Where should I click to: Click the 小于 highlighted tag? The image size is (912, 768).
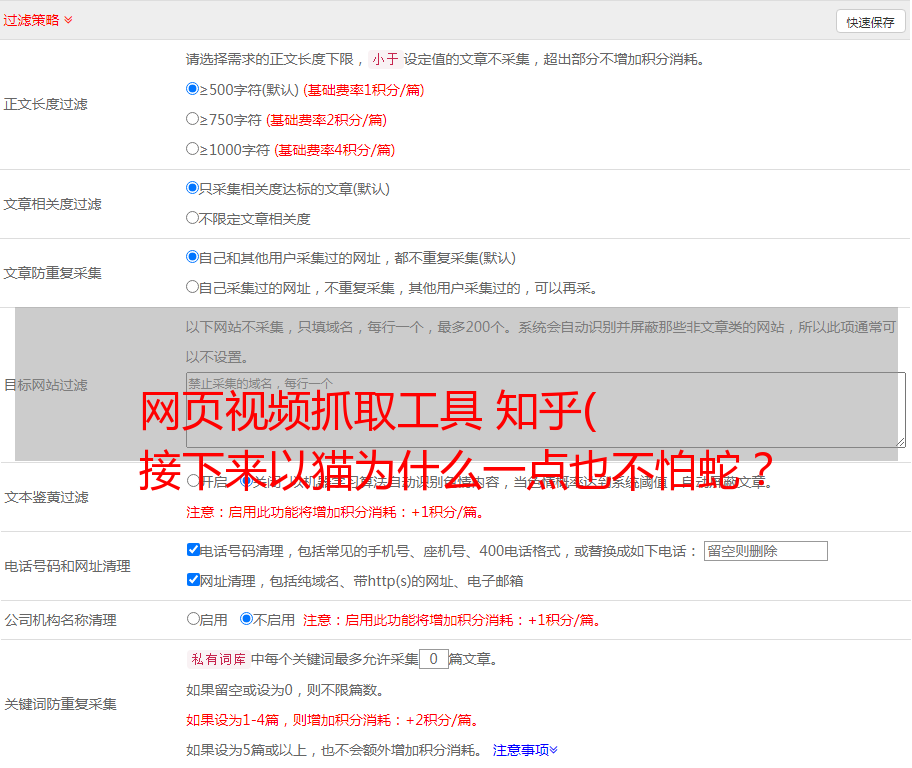click(x=386, y=59)
